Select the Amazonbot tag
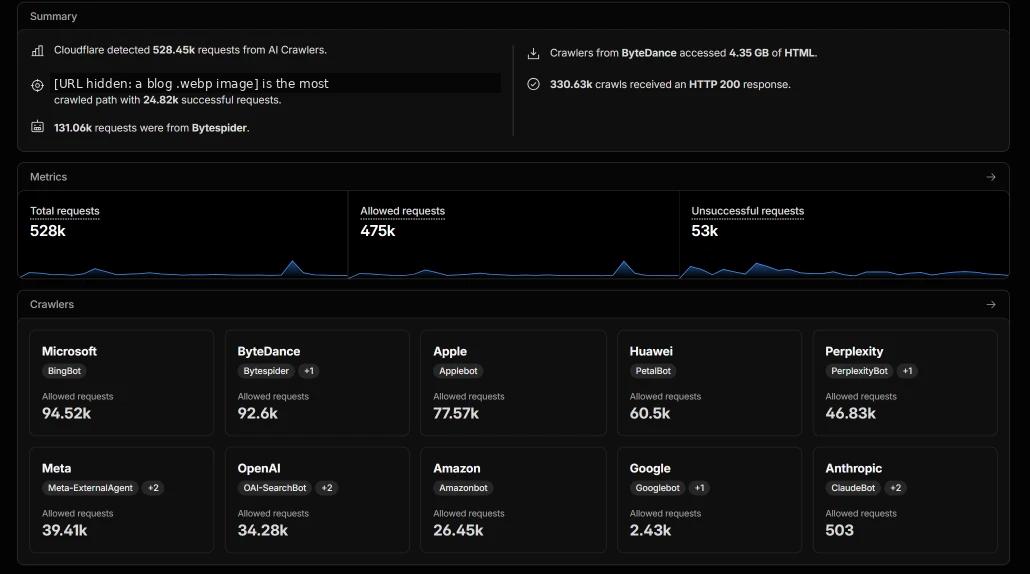 point(463,488)
